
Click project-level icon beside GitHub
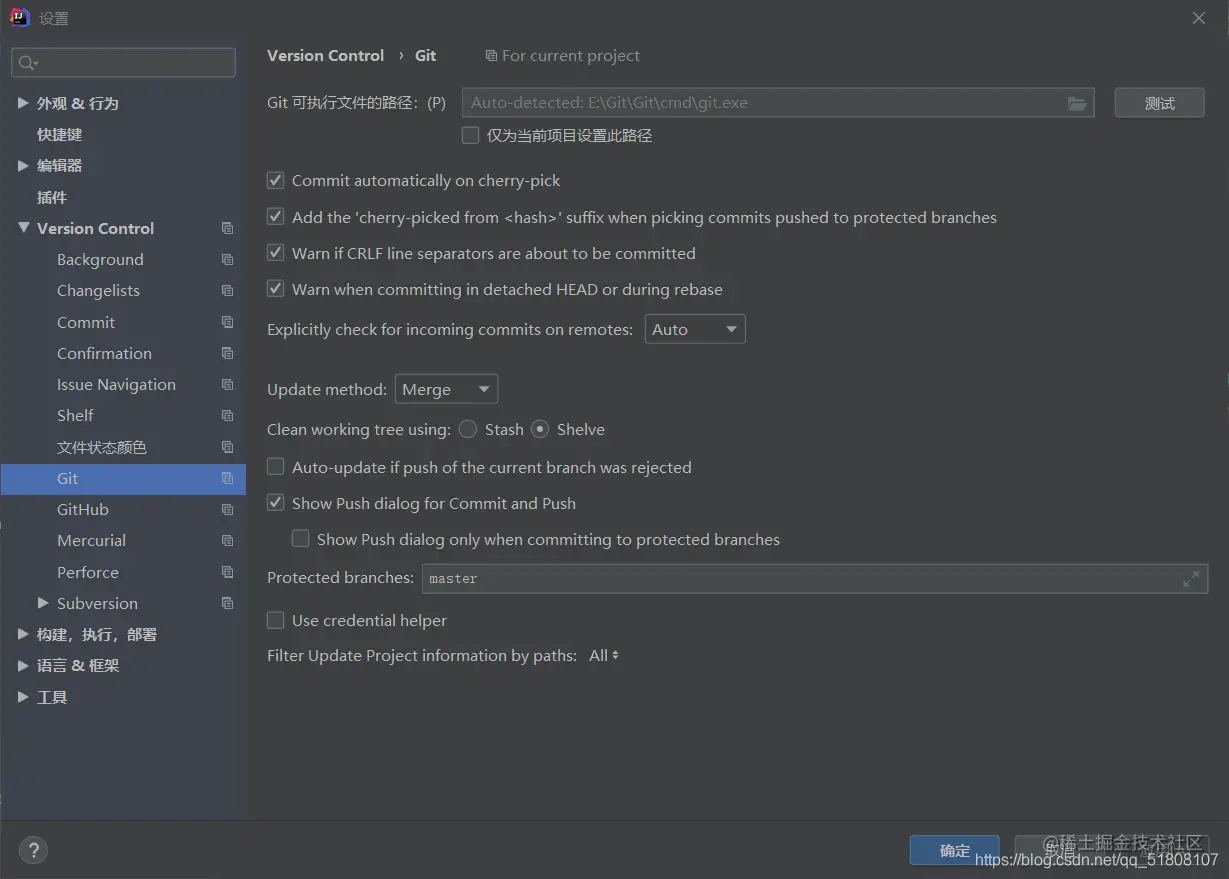point(227,510)
